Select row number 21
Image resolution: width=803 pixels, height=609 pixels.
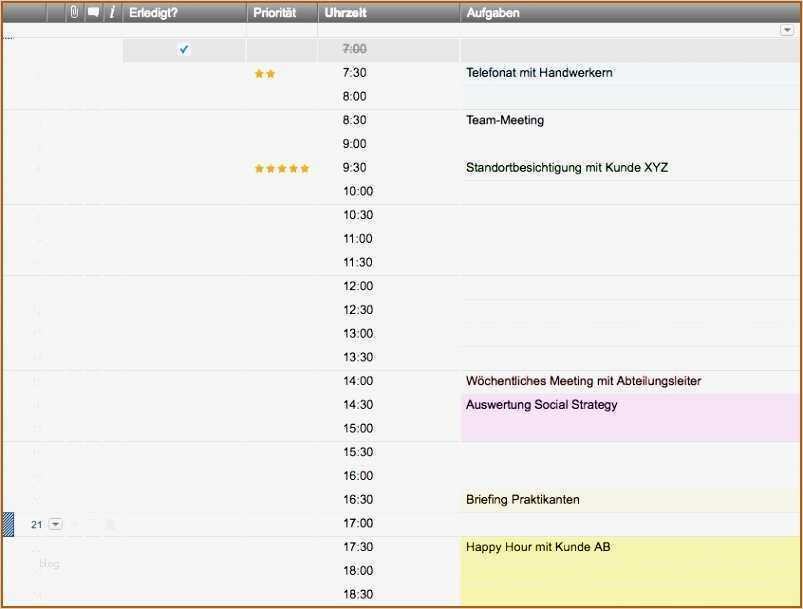coord(36,524)
